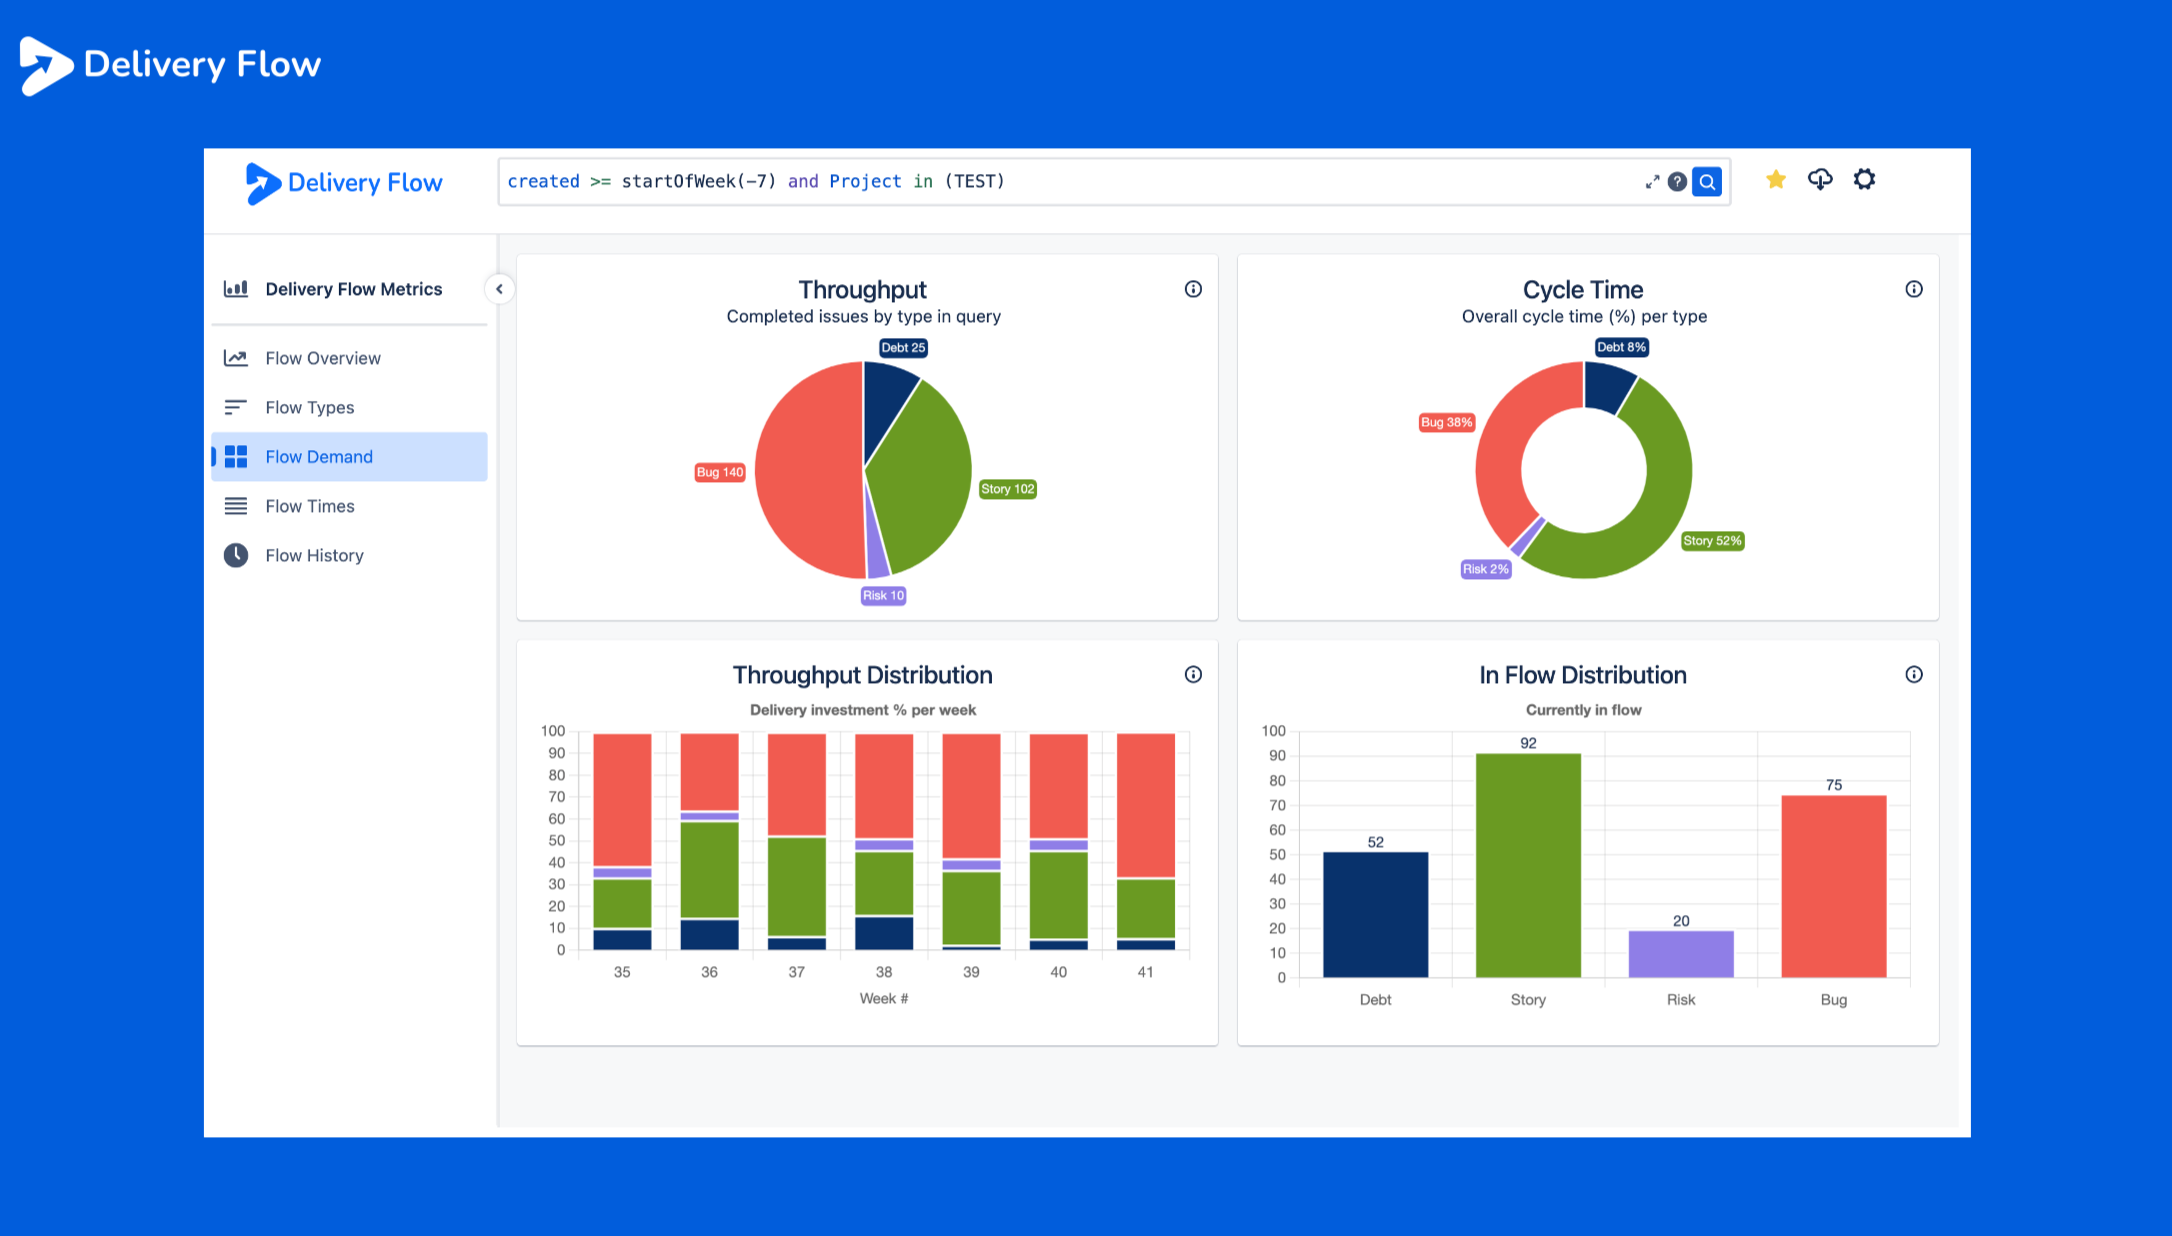The width and height of the screenshot is (2172, 1236).
Task: Show info for the Cycle Time chart
Action: (x=1913, y=289)
